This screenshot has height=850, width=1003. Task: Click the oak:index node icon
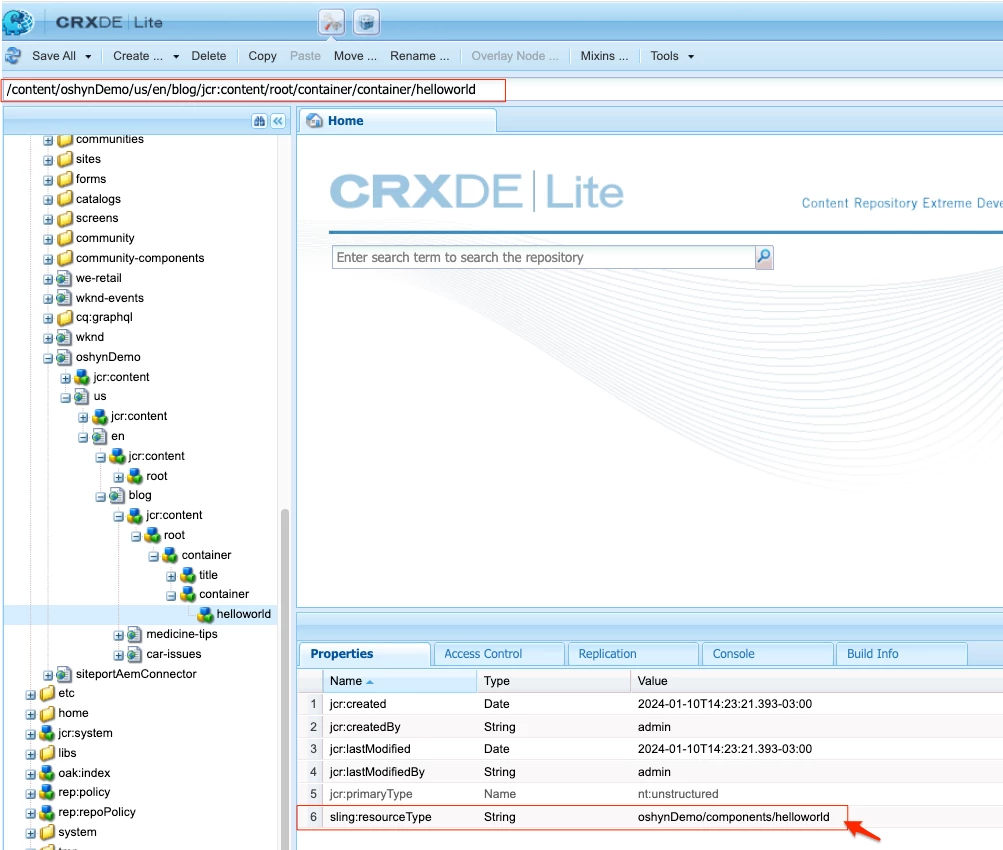click(x=47, y=773)
